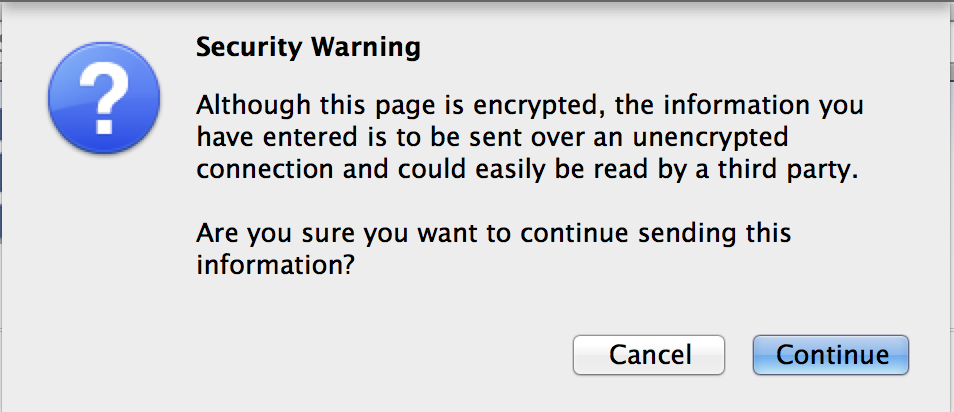Viewport: 954px width, 412px height.
Task: Click the 'Are you sure' question line
Action: (x=493, y=234)
